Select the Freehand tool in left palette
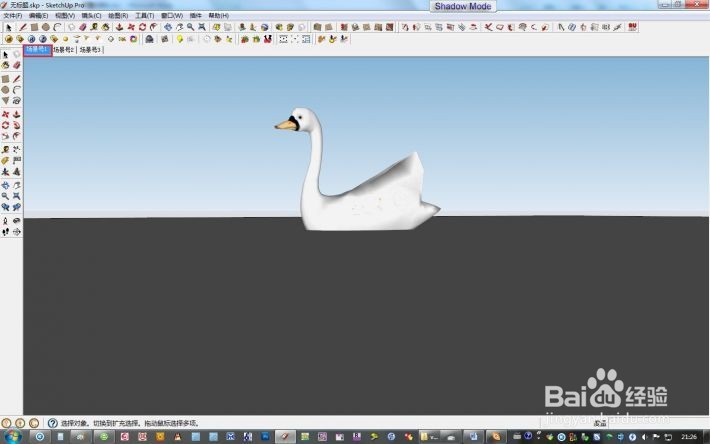The height and width of the screenshot is (444, 710). pos(17,100)
